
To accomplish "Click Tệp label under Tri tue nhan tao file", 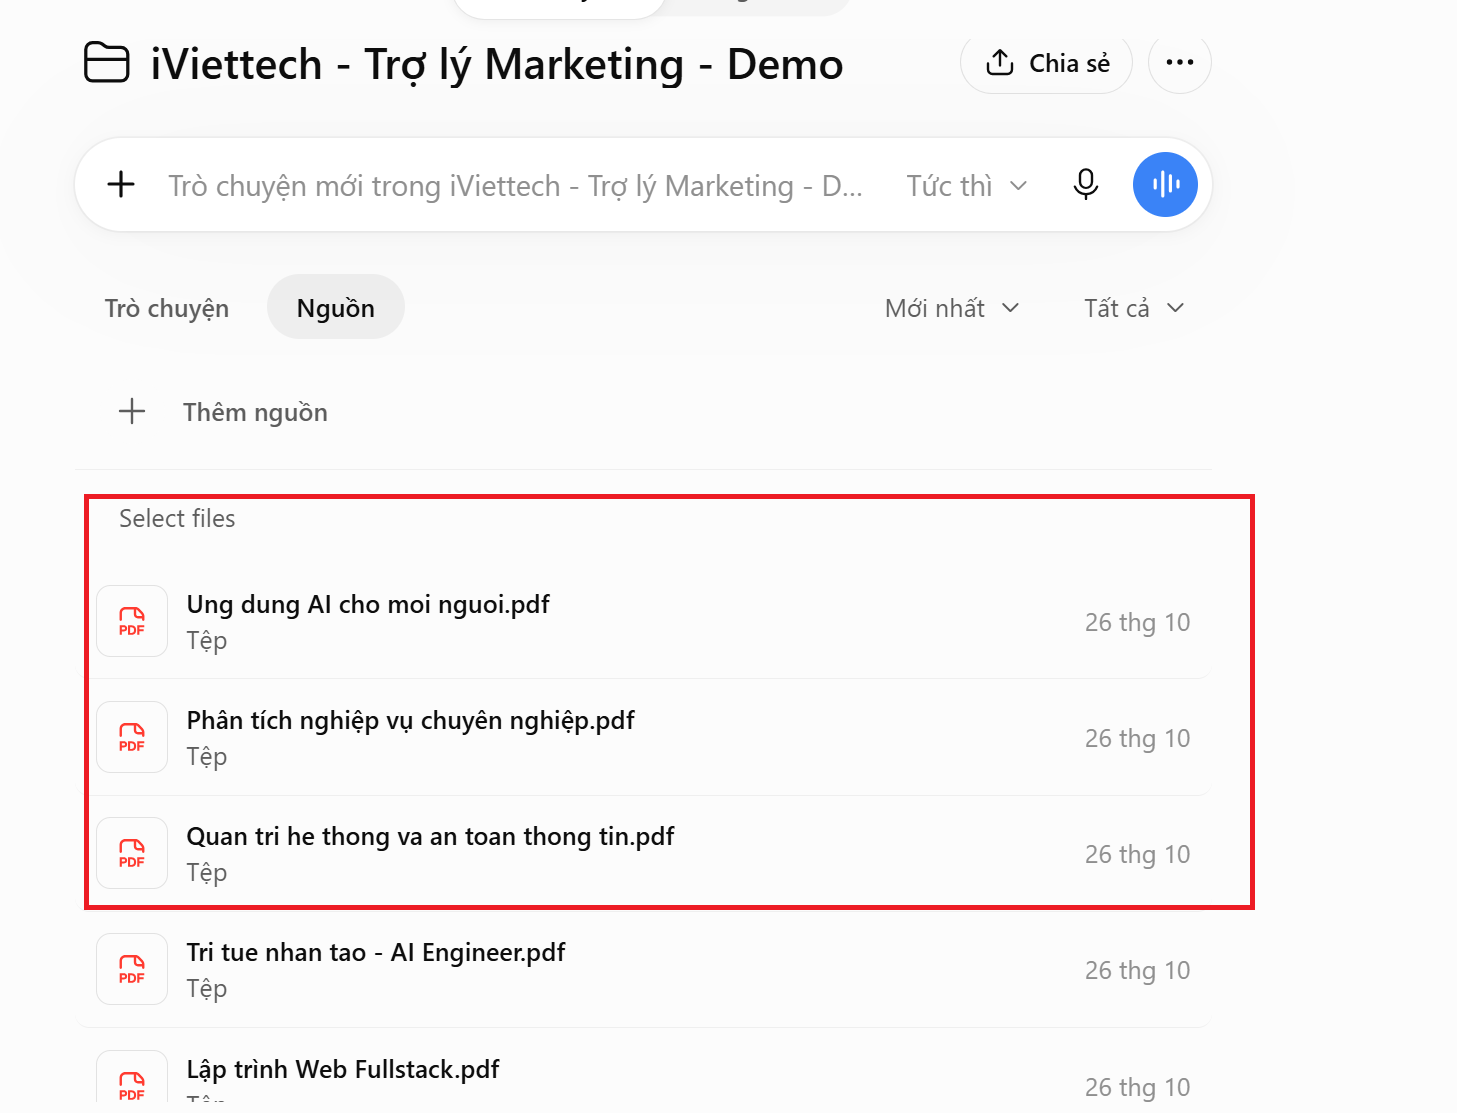I will tap(207, 989).
